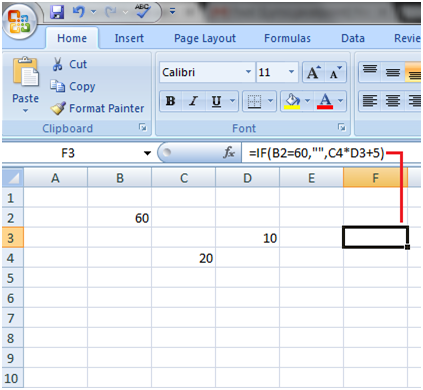This screenshot has width=423, height=390.
Task: Select row 1 header
Action: 13,198
